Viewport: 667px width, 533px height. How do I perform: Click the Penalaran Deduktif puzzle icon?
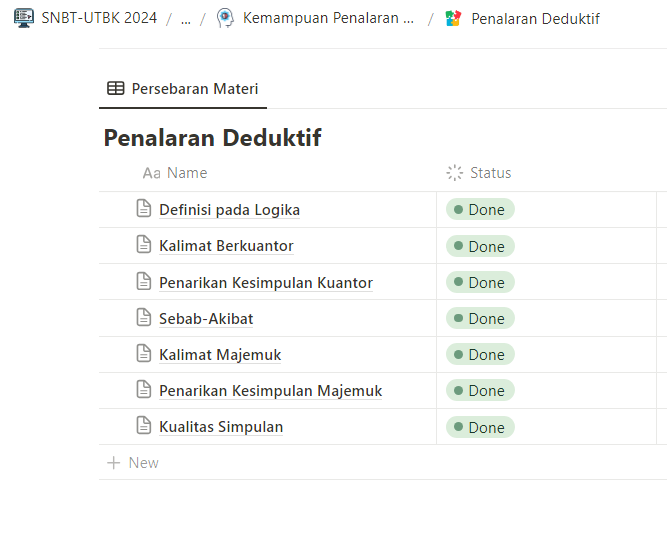tap(453, 19)
